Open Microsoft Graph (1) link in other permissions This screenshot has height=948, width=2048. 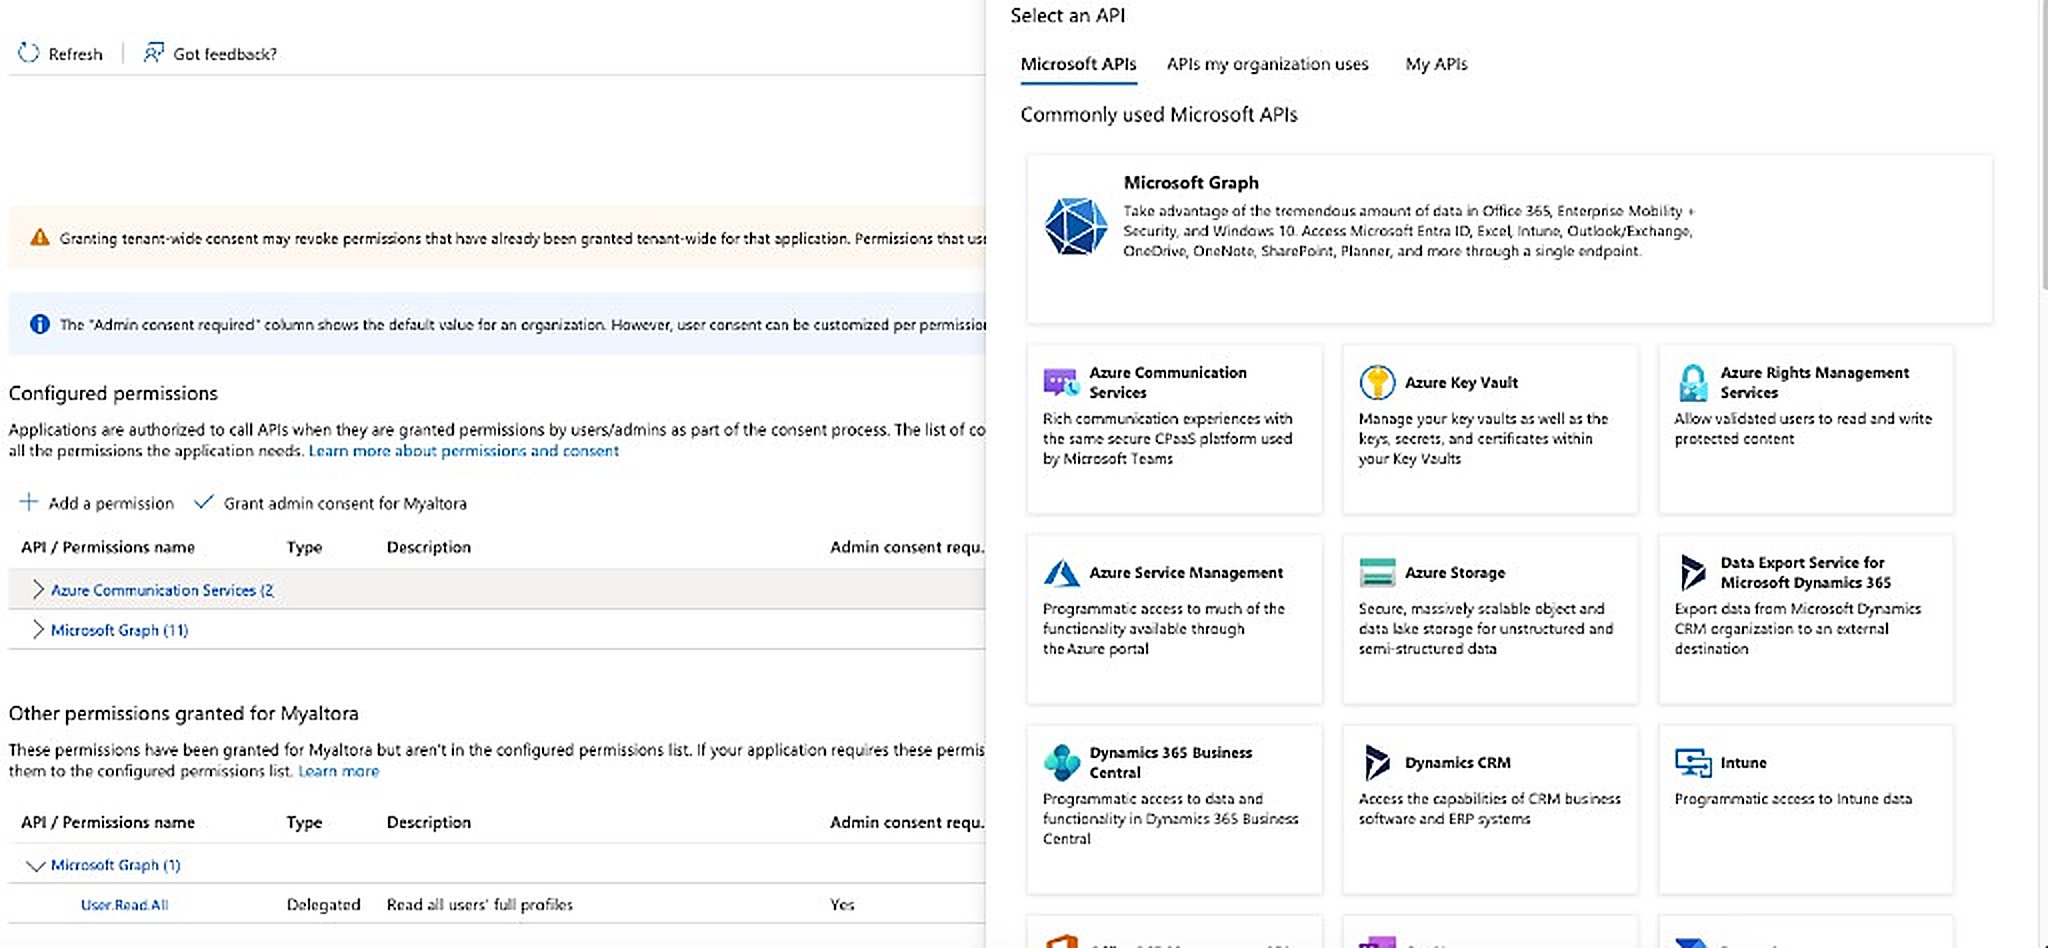pos(115,865)
